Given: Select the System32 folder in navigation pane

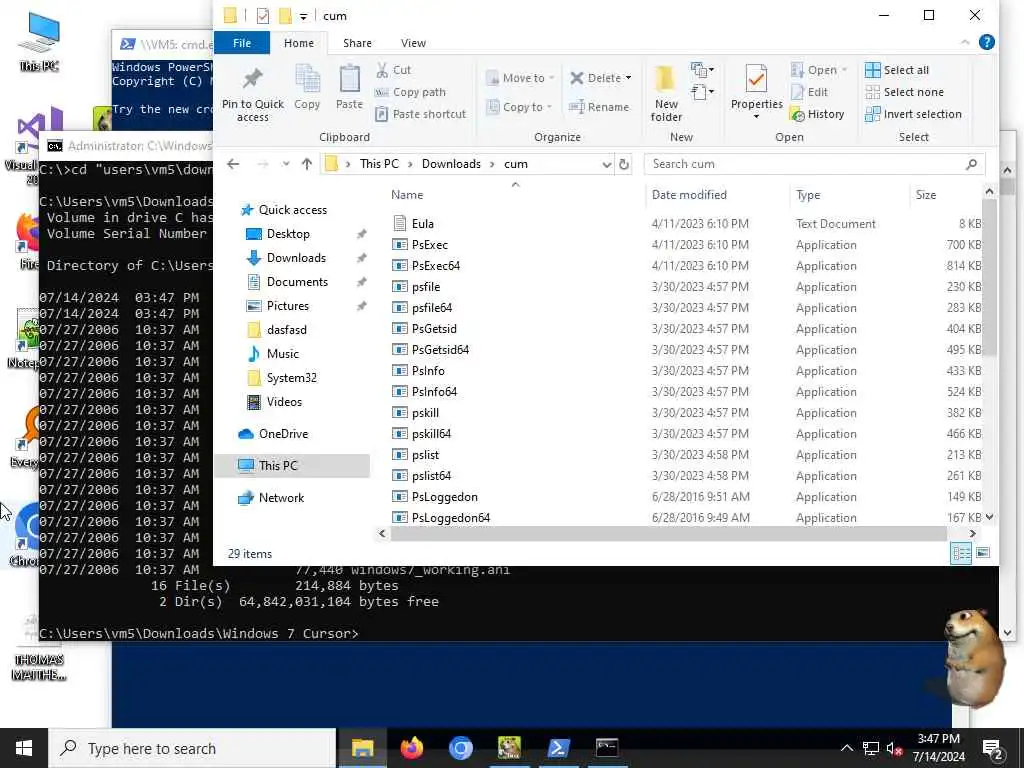Looking at the screenshot, I should pos(291,378).
